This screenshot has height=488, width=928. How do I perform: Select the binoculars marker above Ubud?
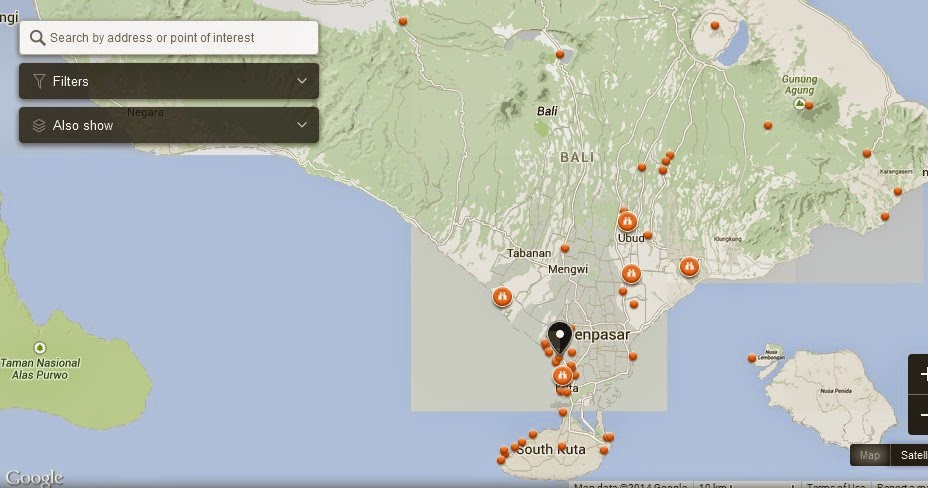627,222
